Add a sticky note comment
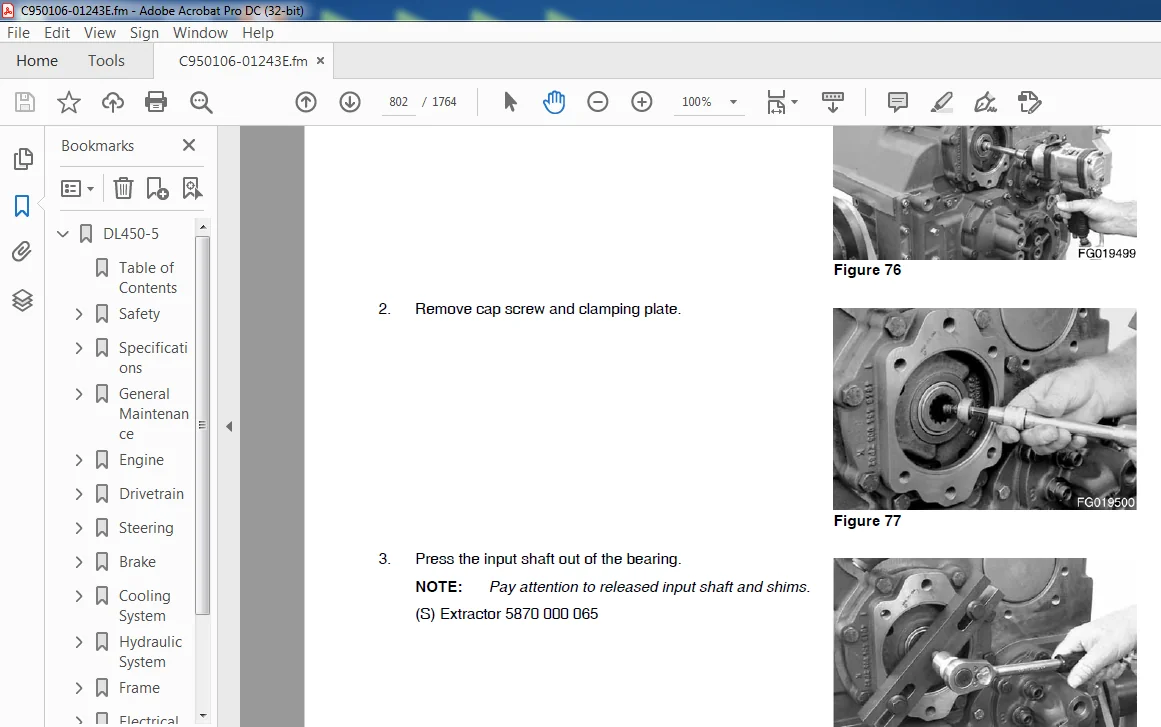 point(897,101)
